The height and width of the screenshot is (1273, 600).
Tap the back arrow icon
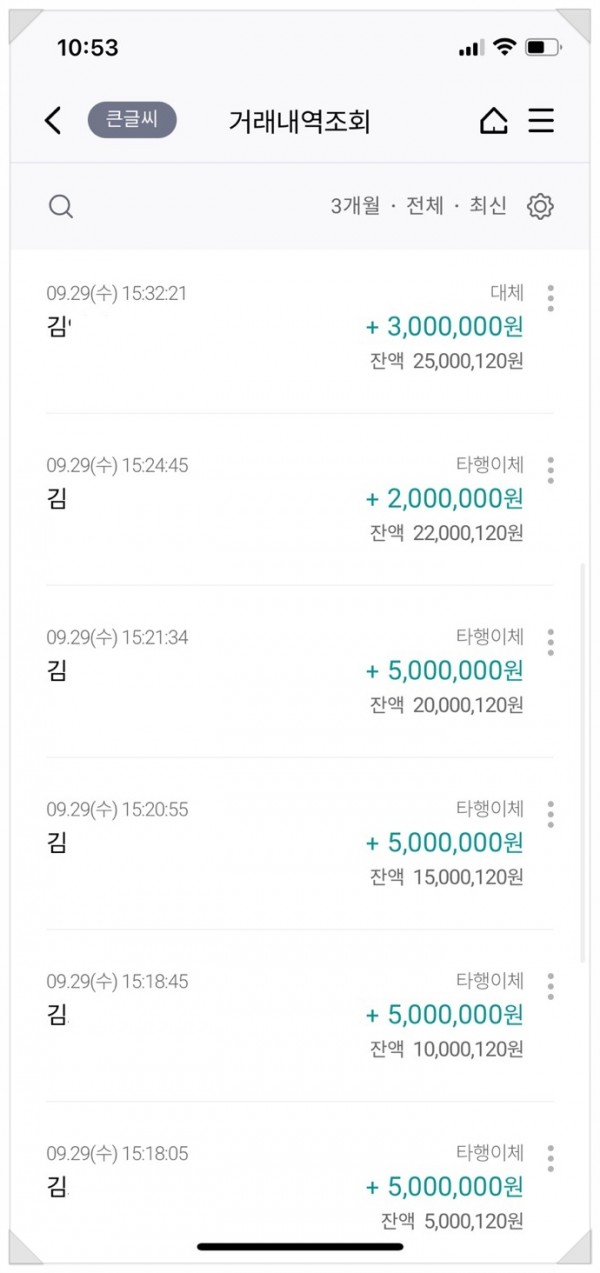(53, 121)
